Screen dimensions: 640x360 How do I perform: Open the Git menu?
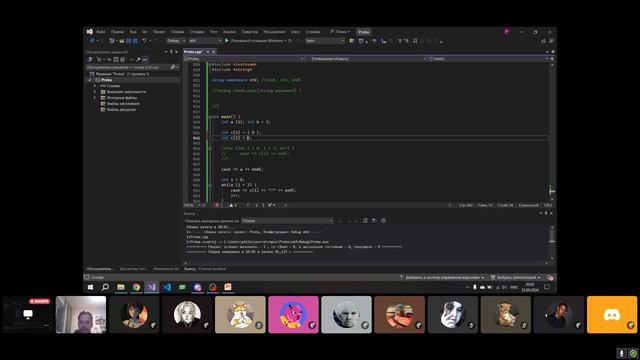(x=144, y=32)
